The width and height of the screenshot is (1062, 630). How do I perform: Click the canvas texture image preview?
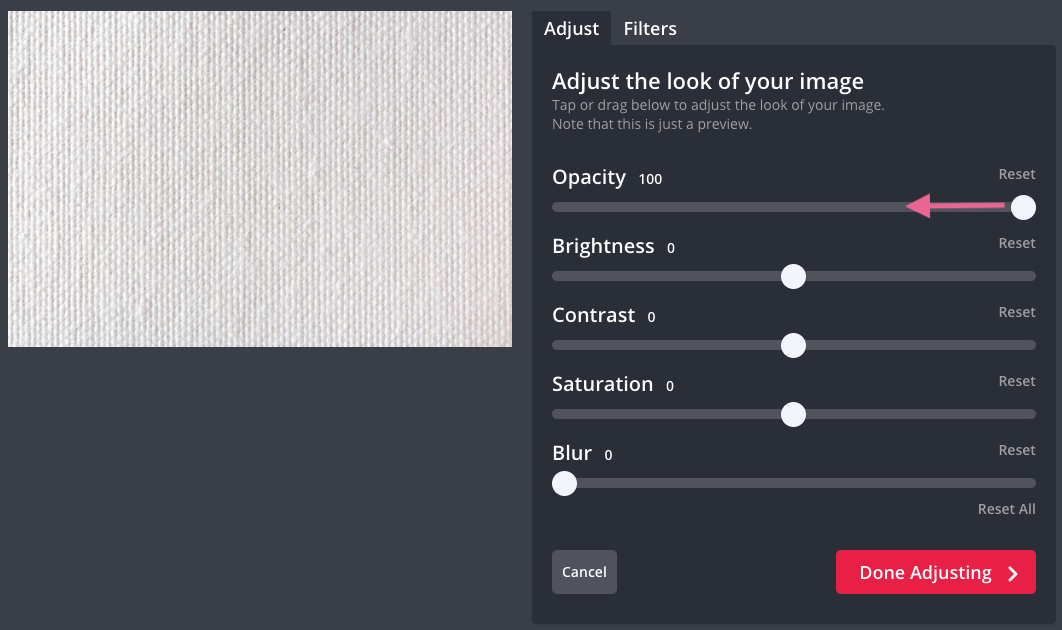tap(260, 179)
